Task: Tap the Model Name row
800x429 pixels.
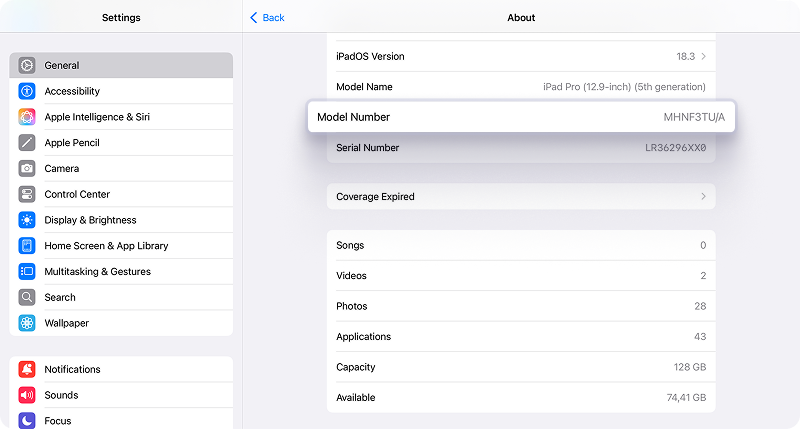Action: 520,87
